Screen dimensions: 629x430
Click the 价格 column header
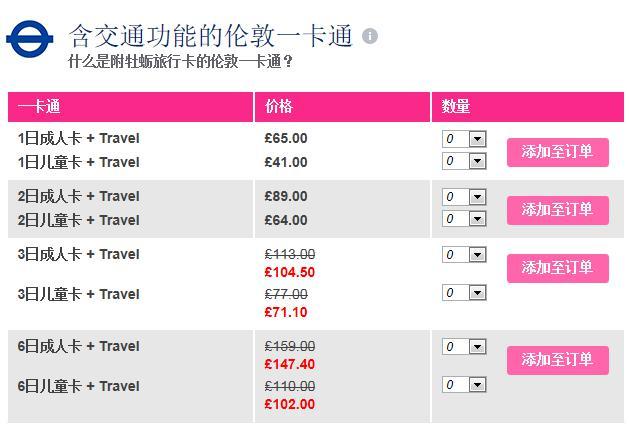pyautogui.click(x=279, y=107)
